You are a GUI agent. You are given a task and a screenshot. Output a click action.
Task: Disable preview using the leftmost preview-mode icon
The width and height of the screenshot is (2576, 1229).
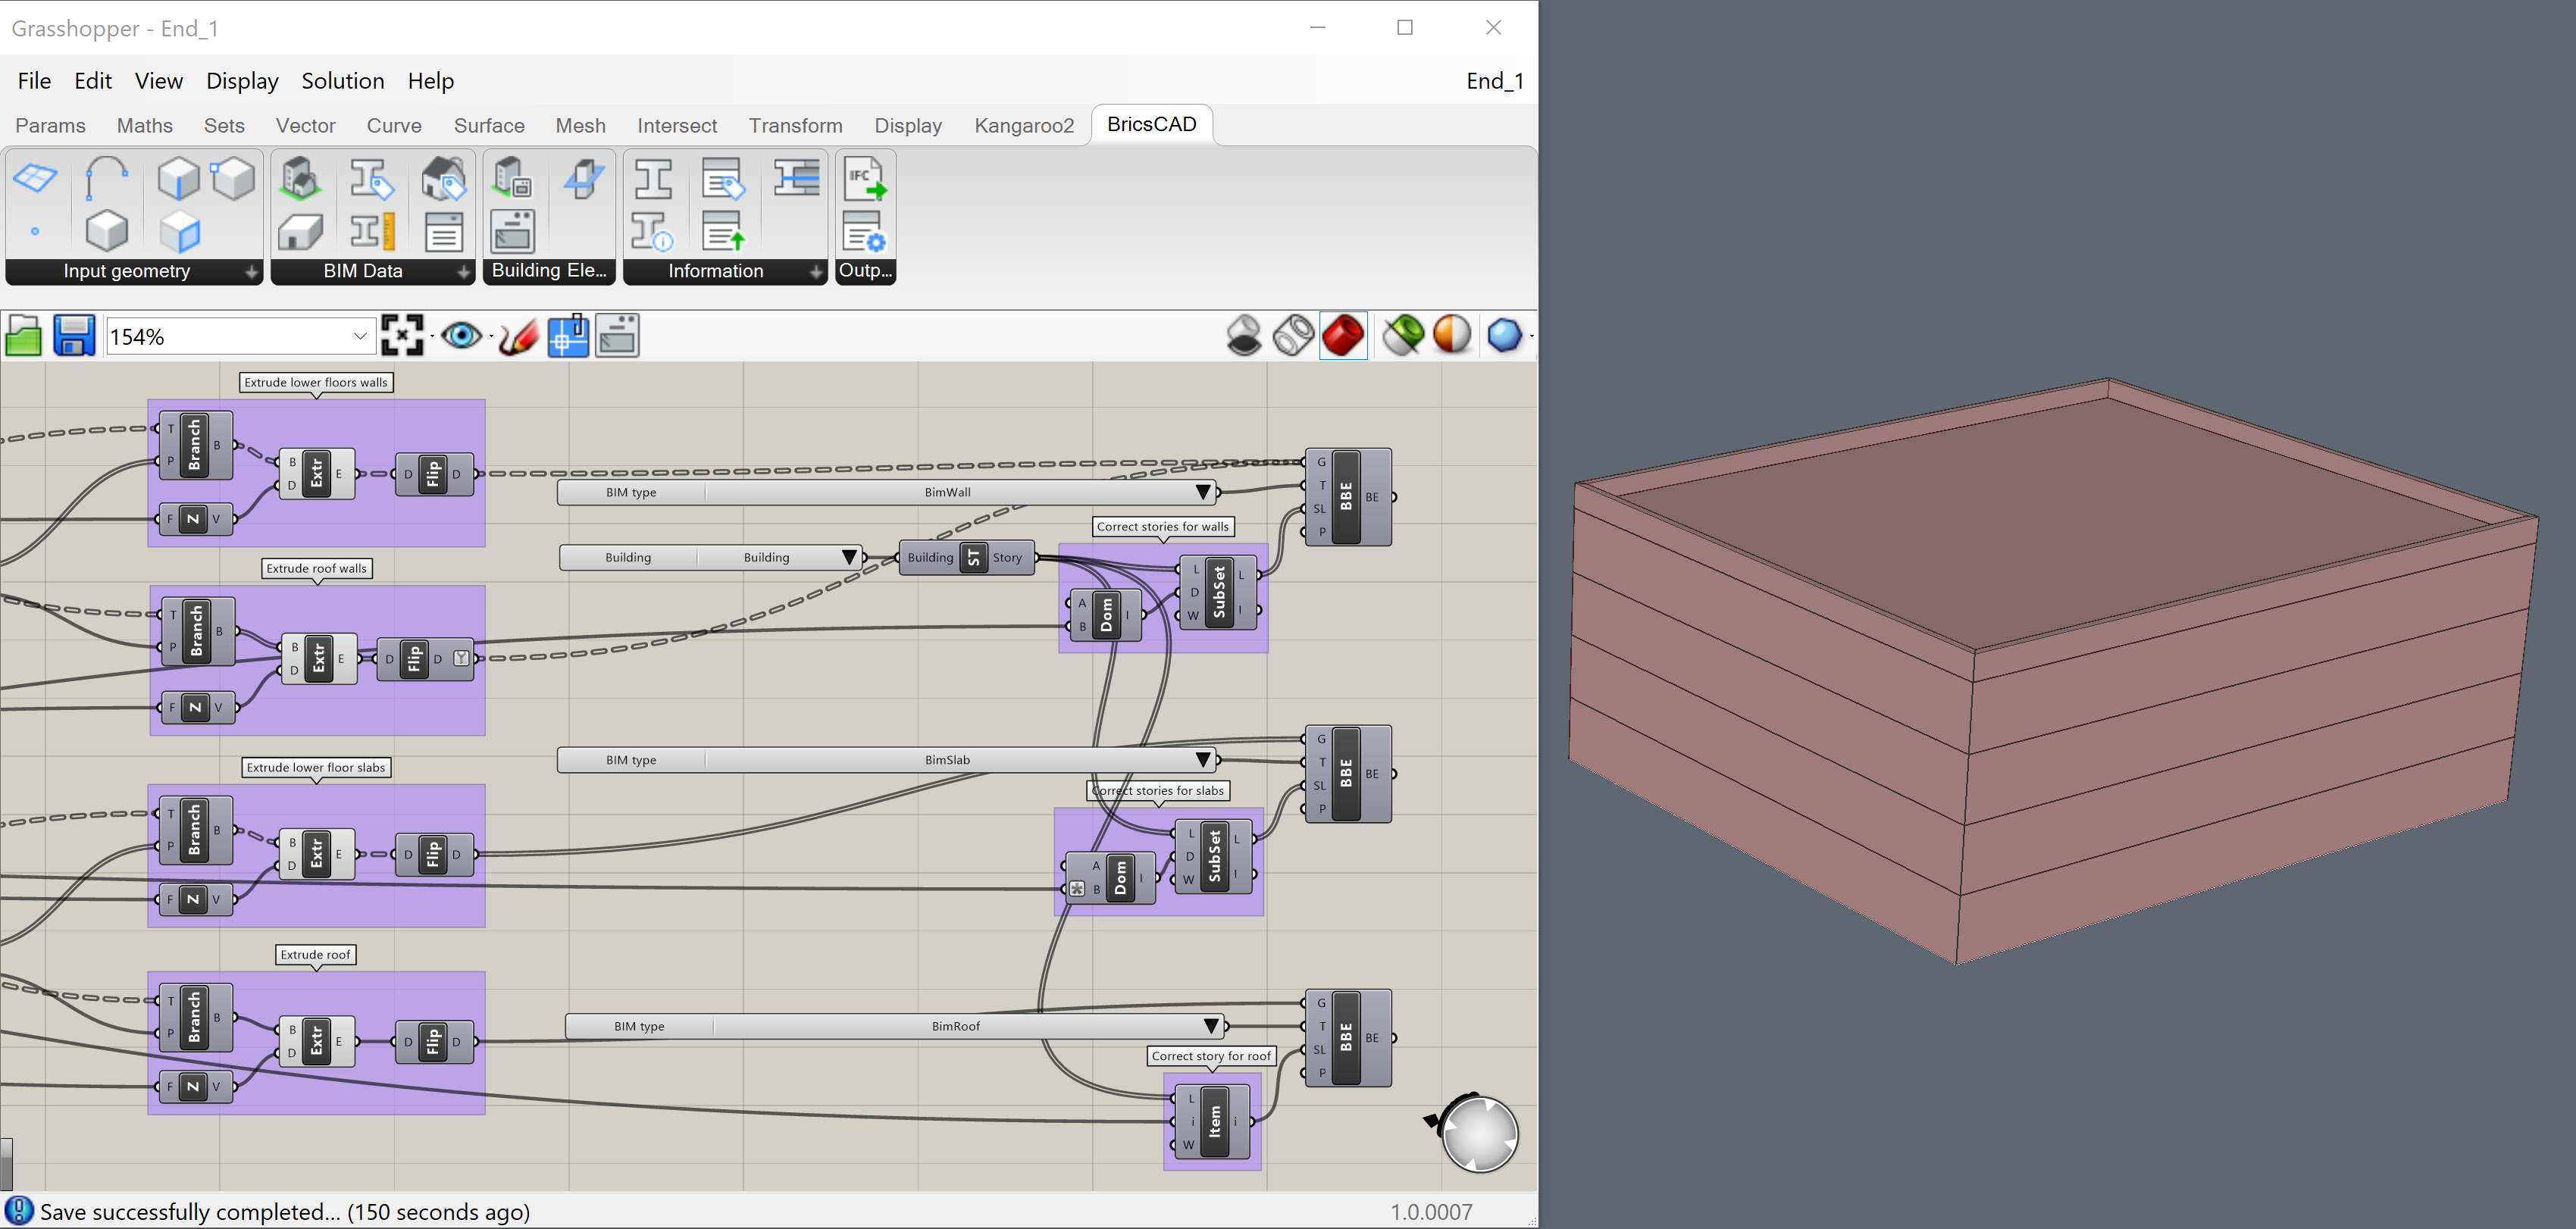(1244, 336)
